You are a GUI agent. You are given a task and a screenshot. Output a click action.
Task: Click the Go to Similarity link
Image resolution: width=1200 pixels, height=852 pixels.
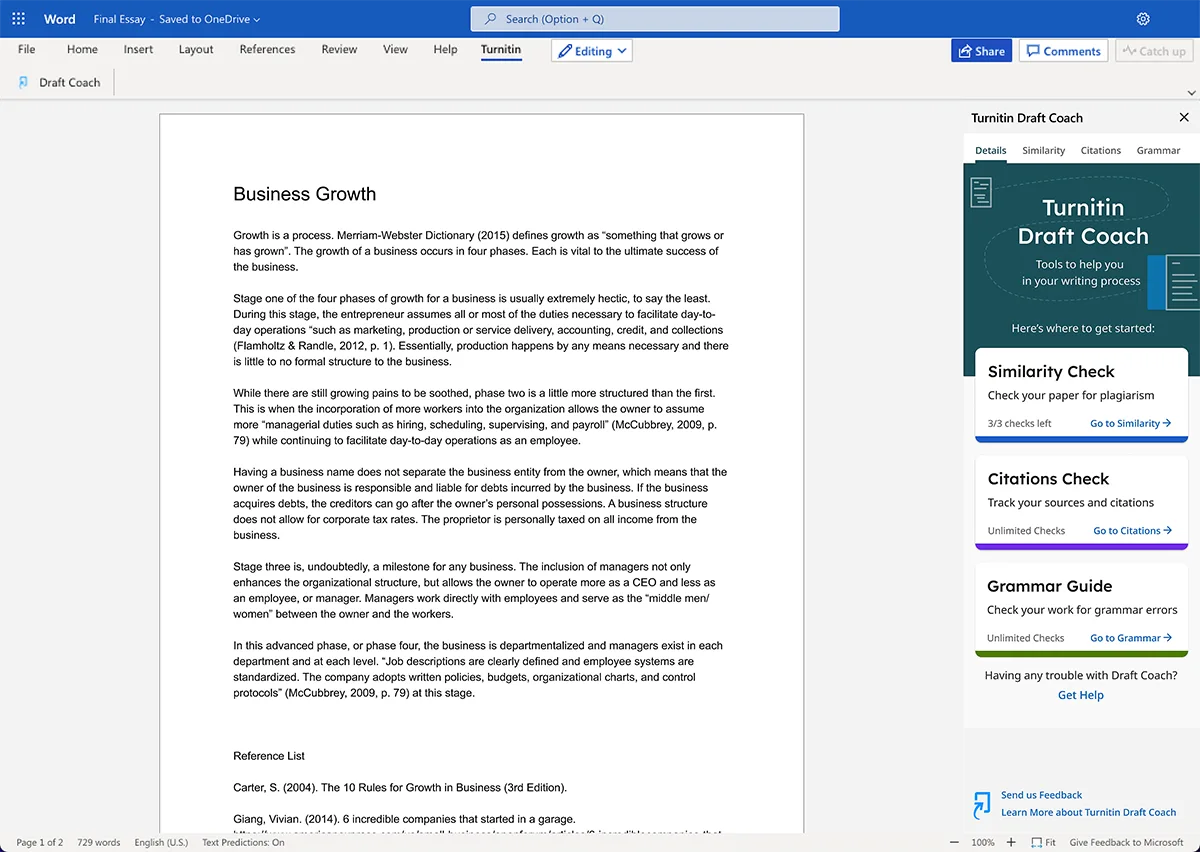pyautogui.click(x=1130, y=423)
